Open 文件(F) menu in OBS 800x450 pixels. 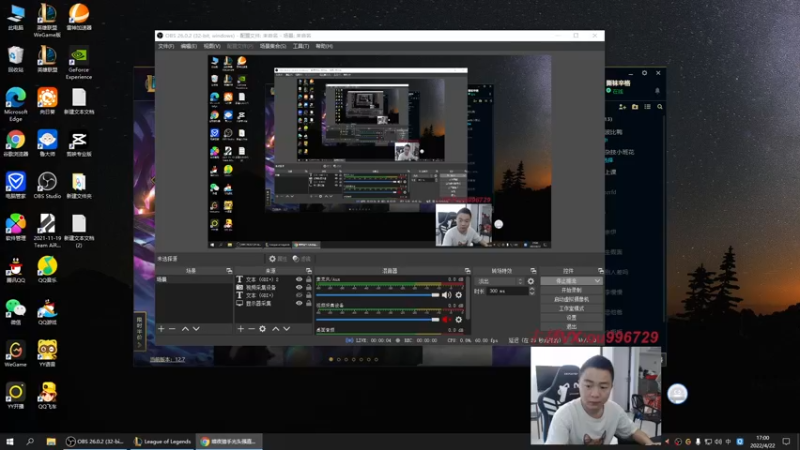[x=166, y=46]
